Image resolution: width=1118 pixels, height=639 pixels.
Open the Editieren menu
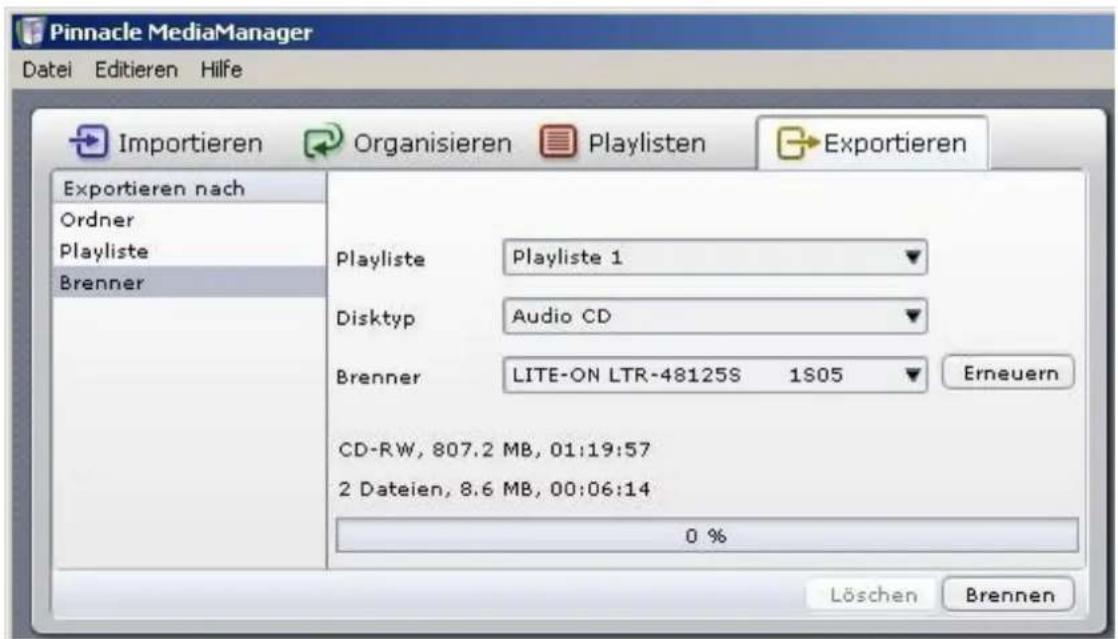coord(136,70)
